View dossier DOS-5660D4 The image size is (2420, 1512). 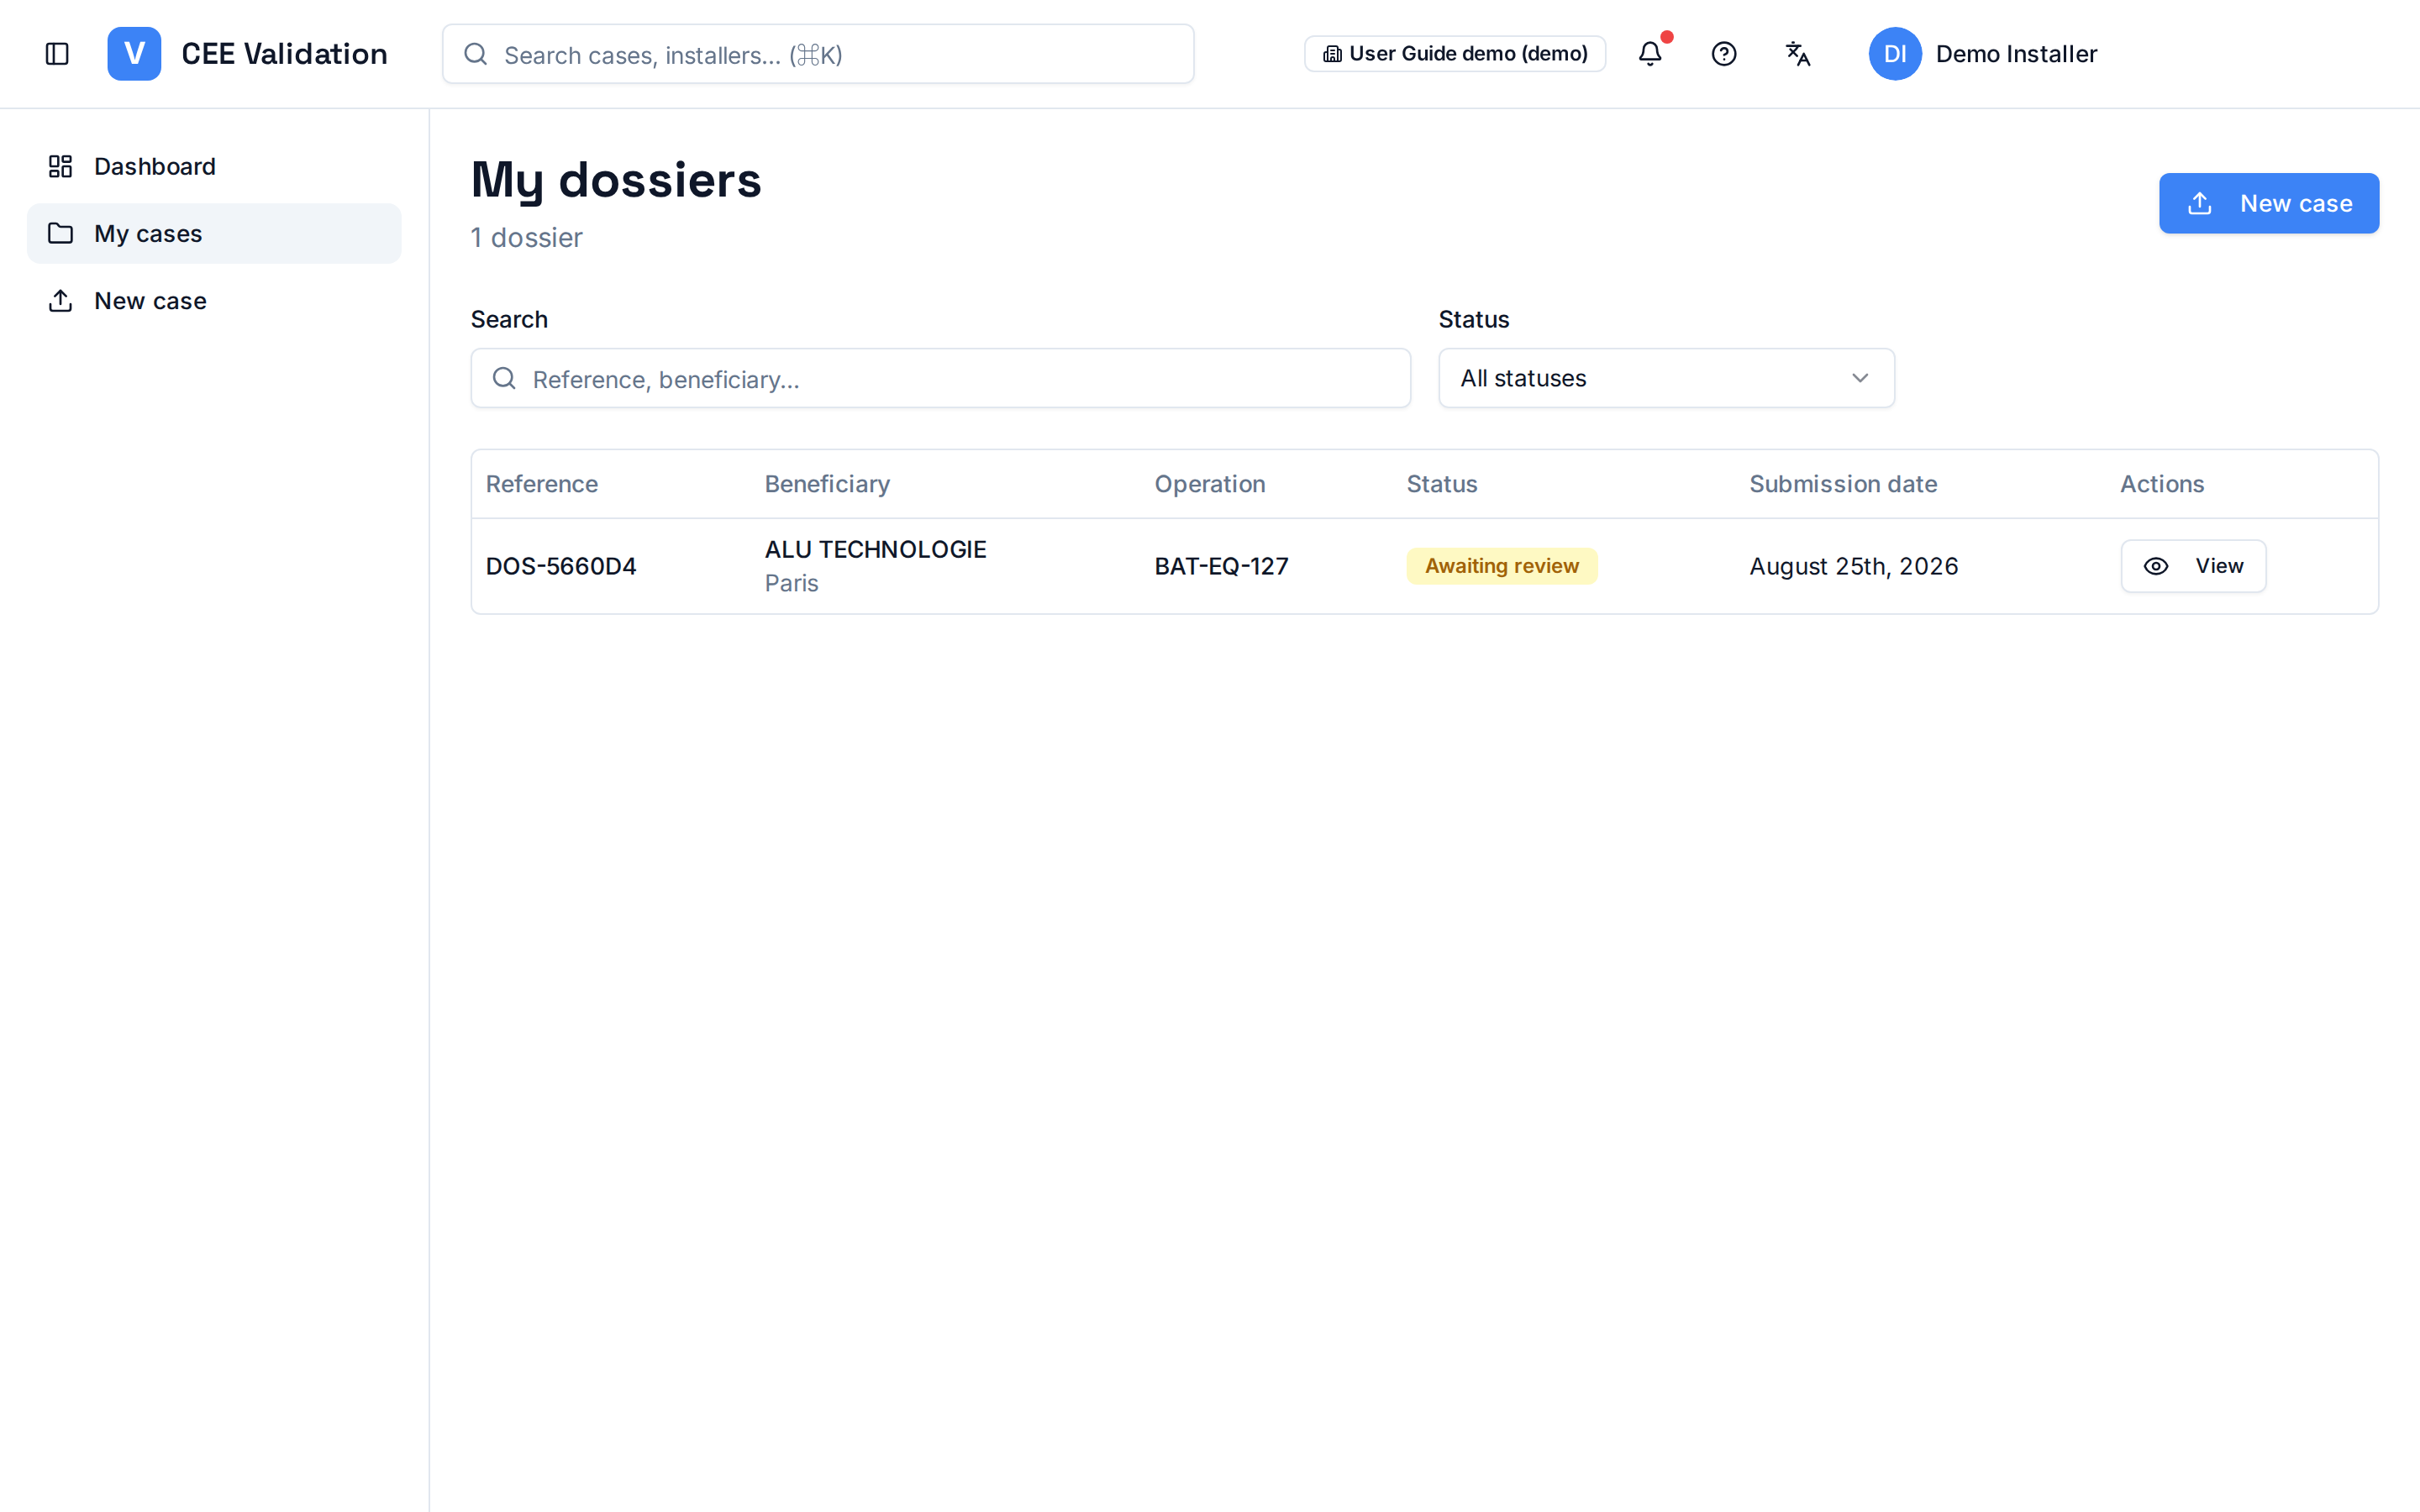click(2193, 566)
